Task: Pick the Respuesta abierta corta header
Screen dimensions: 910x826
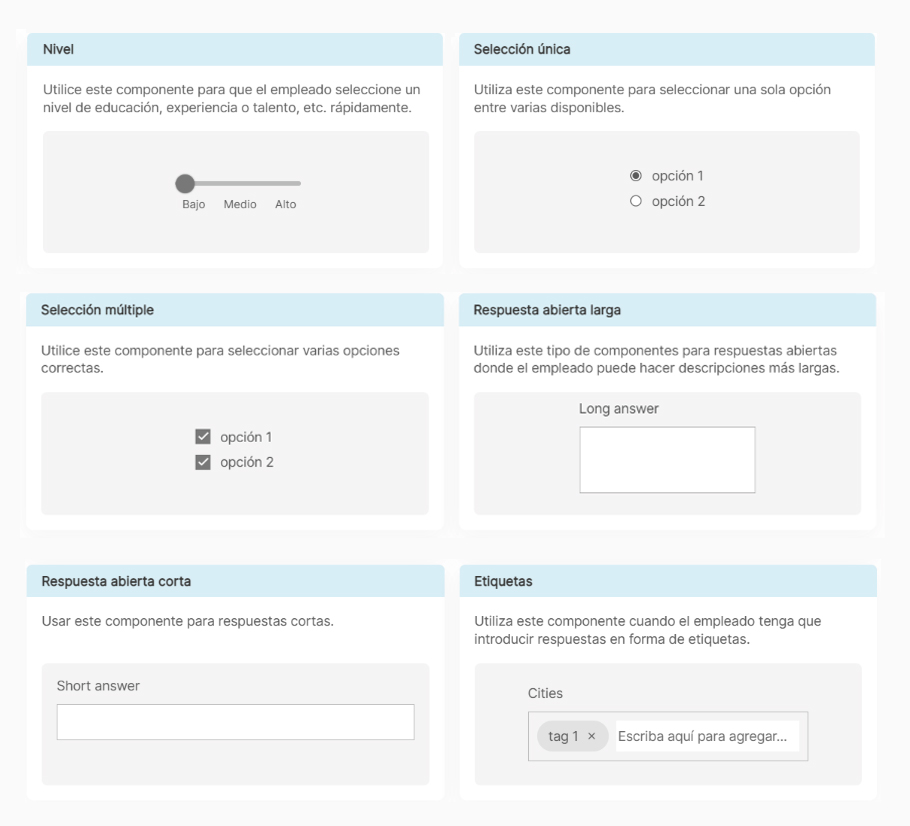Action: click(236, 581)
